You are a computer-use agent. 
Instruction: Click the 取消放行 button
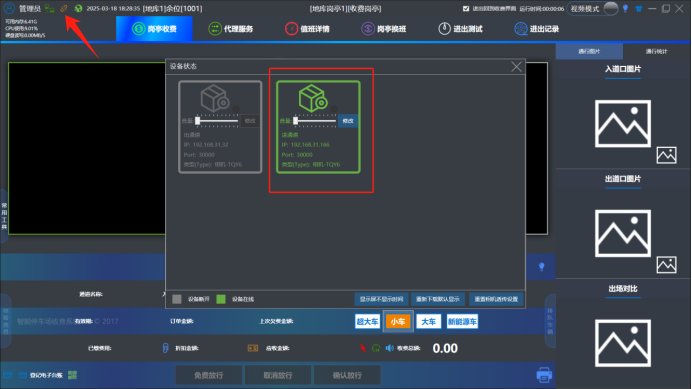pos(278,375)
